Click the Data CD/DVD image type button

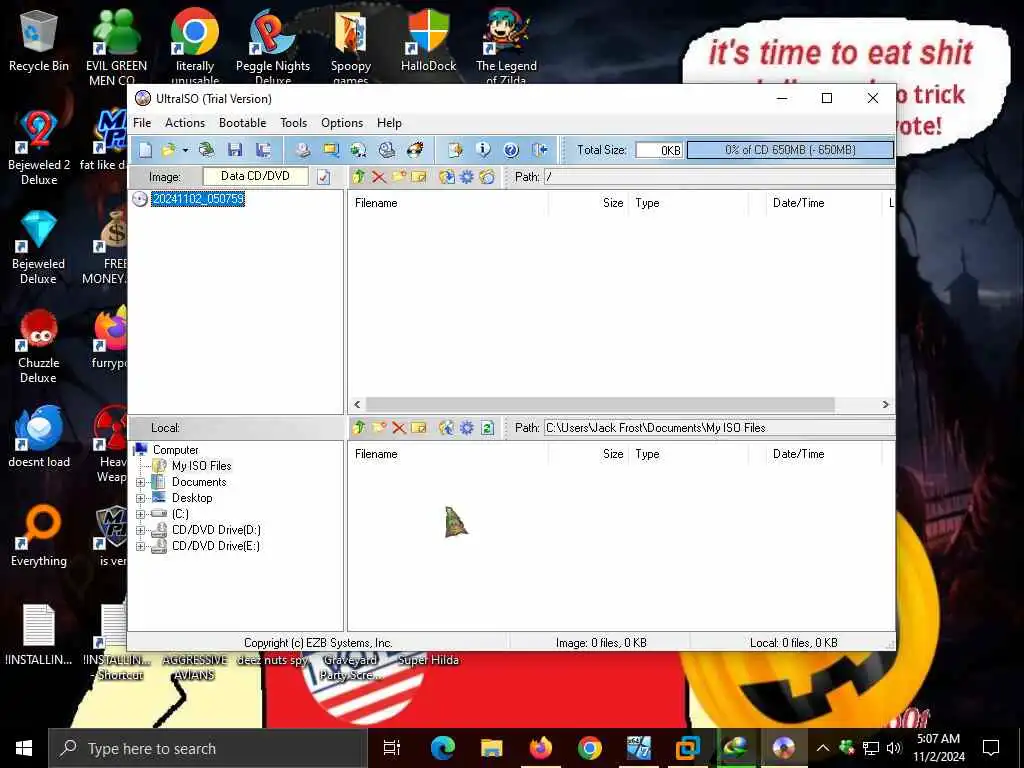255,176
